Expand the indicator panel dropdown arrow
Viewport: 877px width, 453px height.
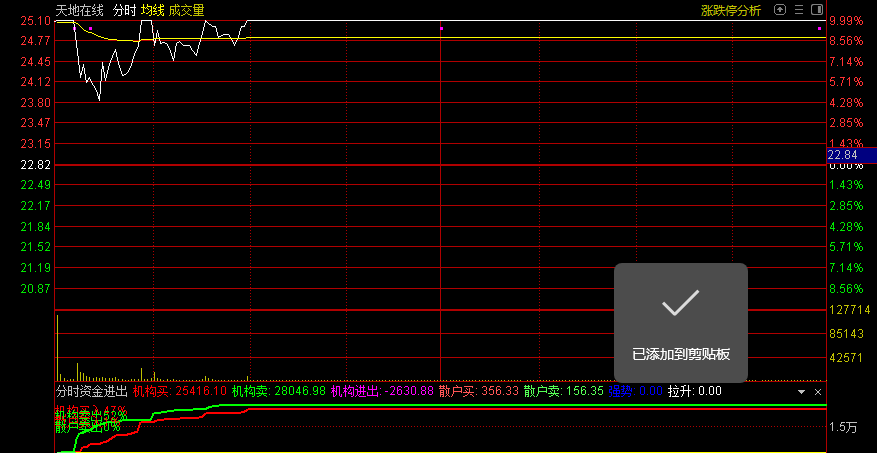(801, 392)
